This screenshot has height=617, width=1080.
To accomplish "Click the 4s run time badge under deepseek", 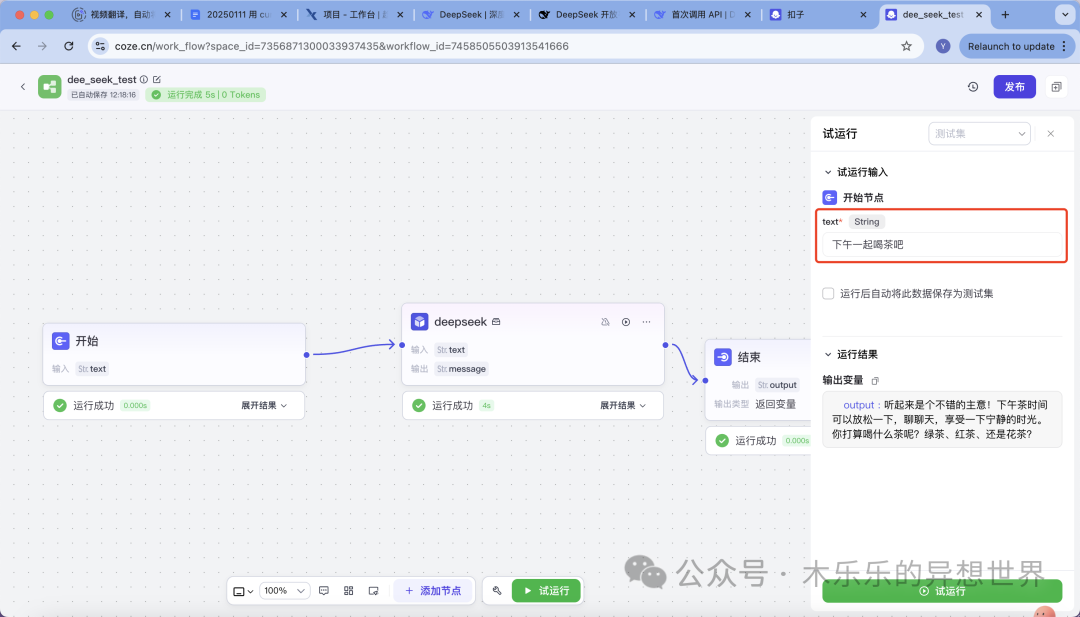I will [x=486, y=406].
